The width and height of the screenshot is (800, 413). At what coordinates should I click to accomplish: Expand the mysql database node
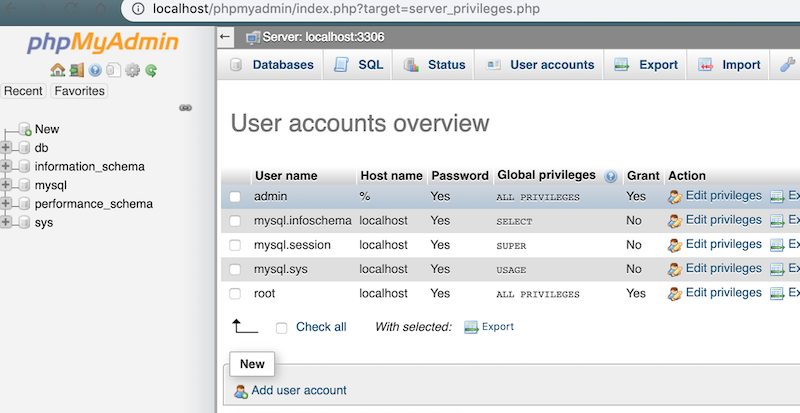[6, 184]
